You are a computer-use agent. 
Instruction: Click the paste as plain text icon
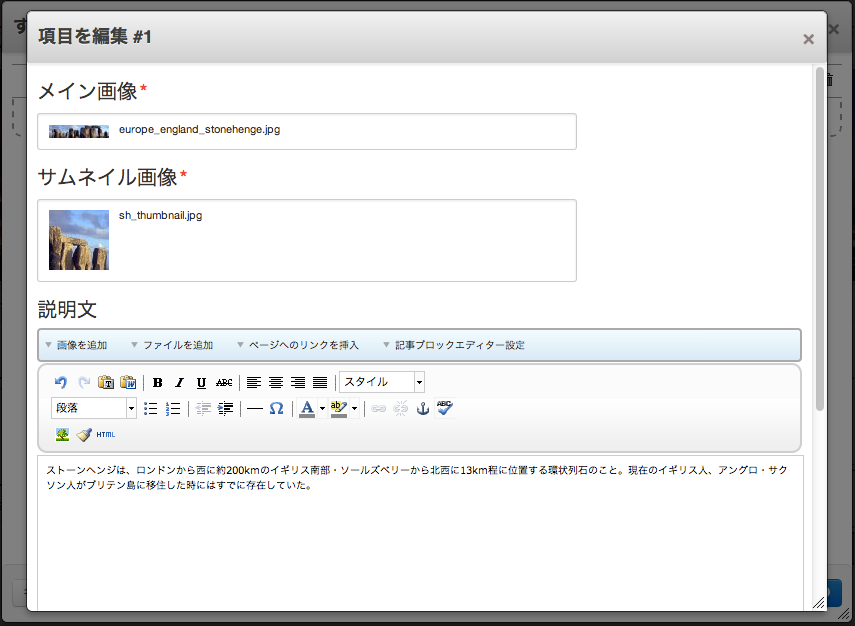pyautogui.click(x=106, y=382)
